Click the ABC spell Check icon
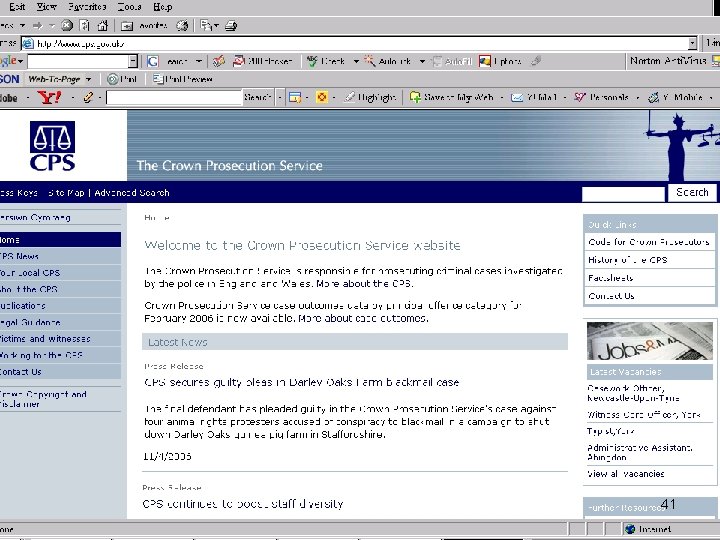This screenshot has height=540, width=720. click(x=312, y=61)
